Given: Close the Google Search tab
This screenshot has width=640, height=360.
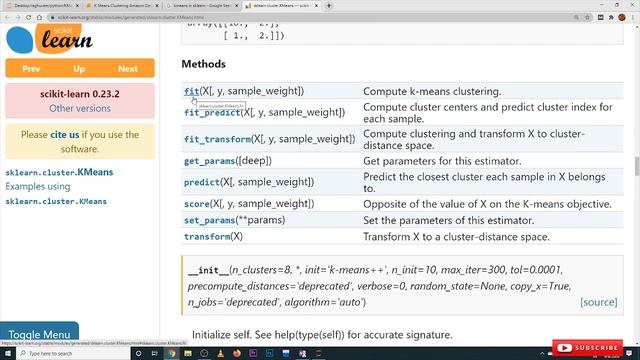Looking at the screenshot, I should click(236, 6).
